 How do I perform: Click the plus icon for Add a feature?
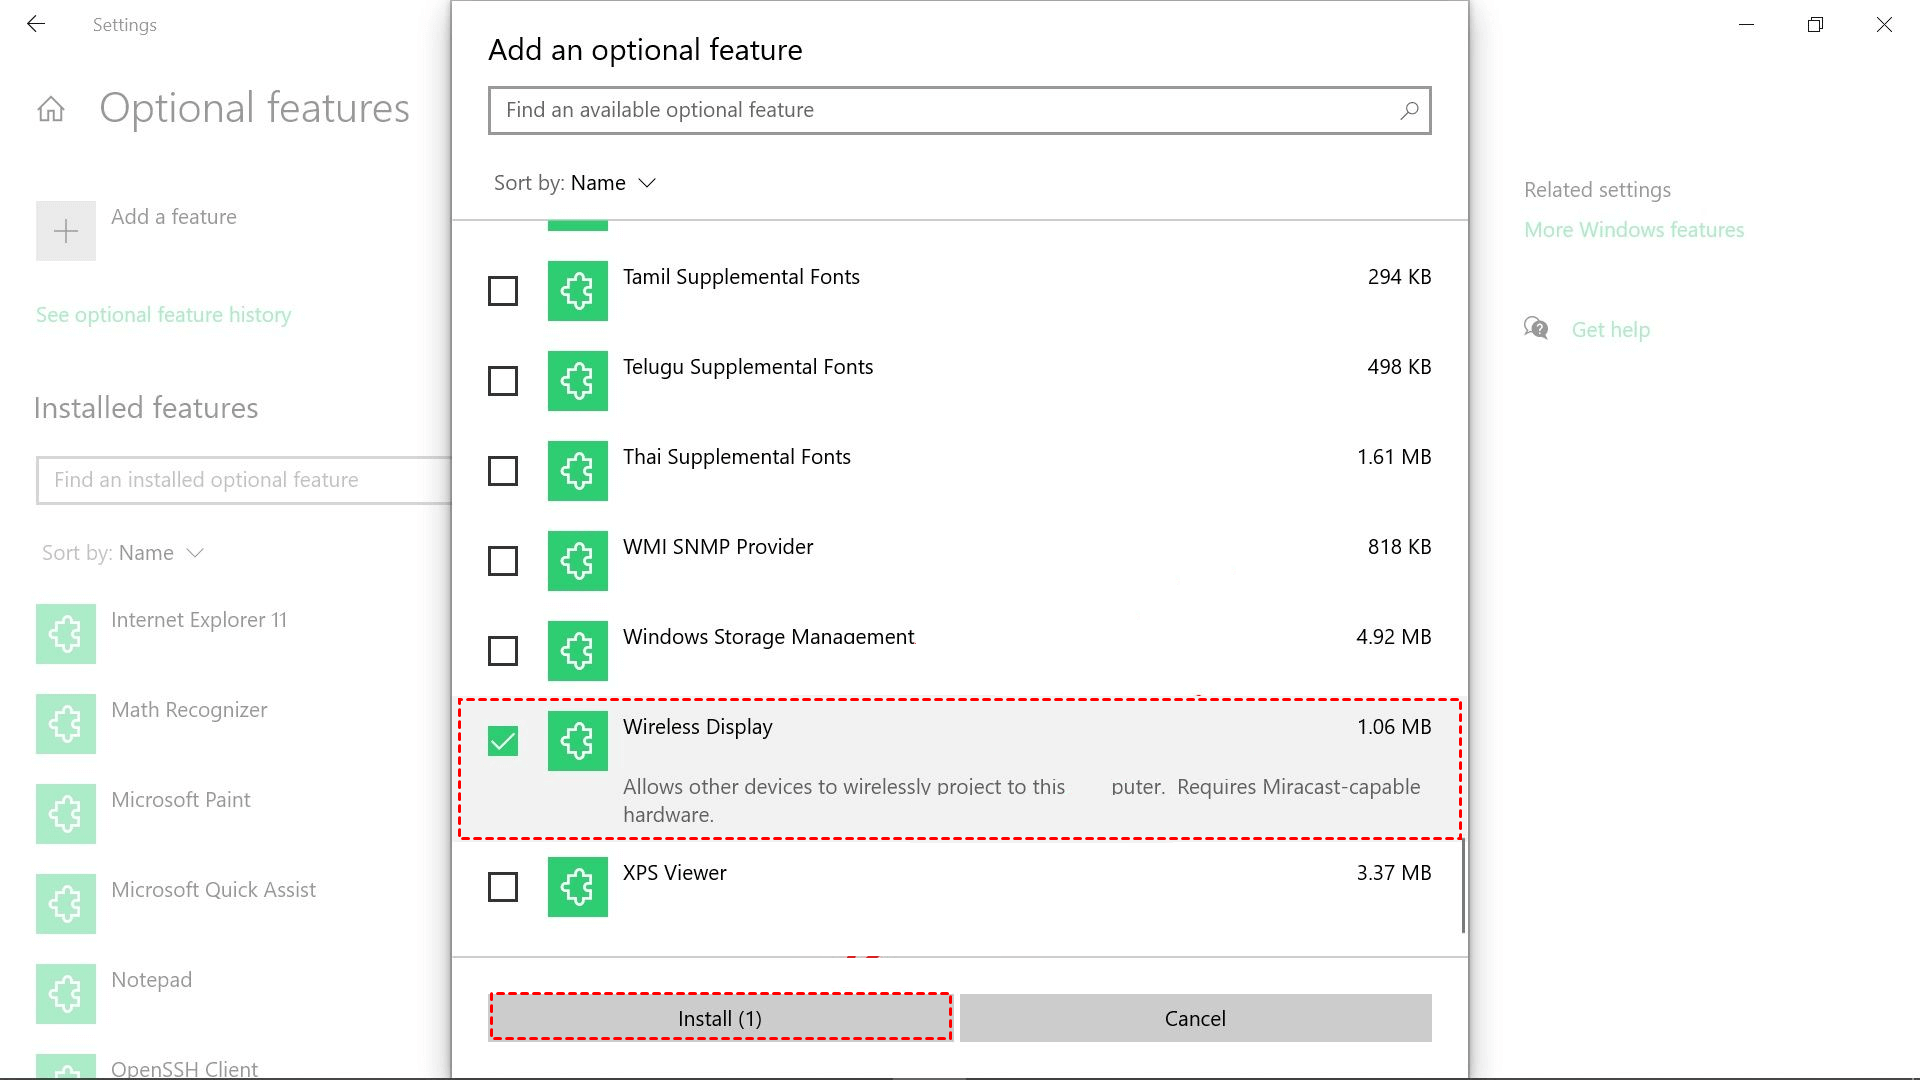pyautogui.click(x=66, y=231)
